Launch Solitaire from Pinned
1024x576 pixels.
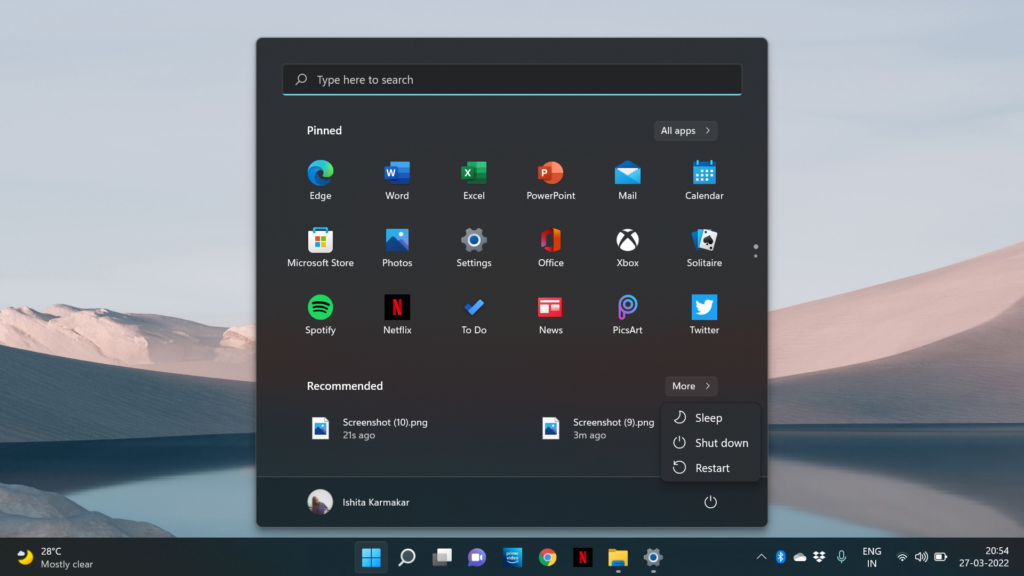(704, 248)
